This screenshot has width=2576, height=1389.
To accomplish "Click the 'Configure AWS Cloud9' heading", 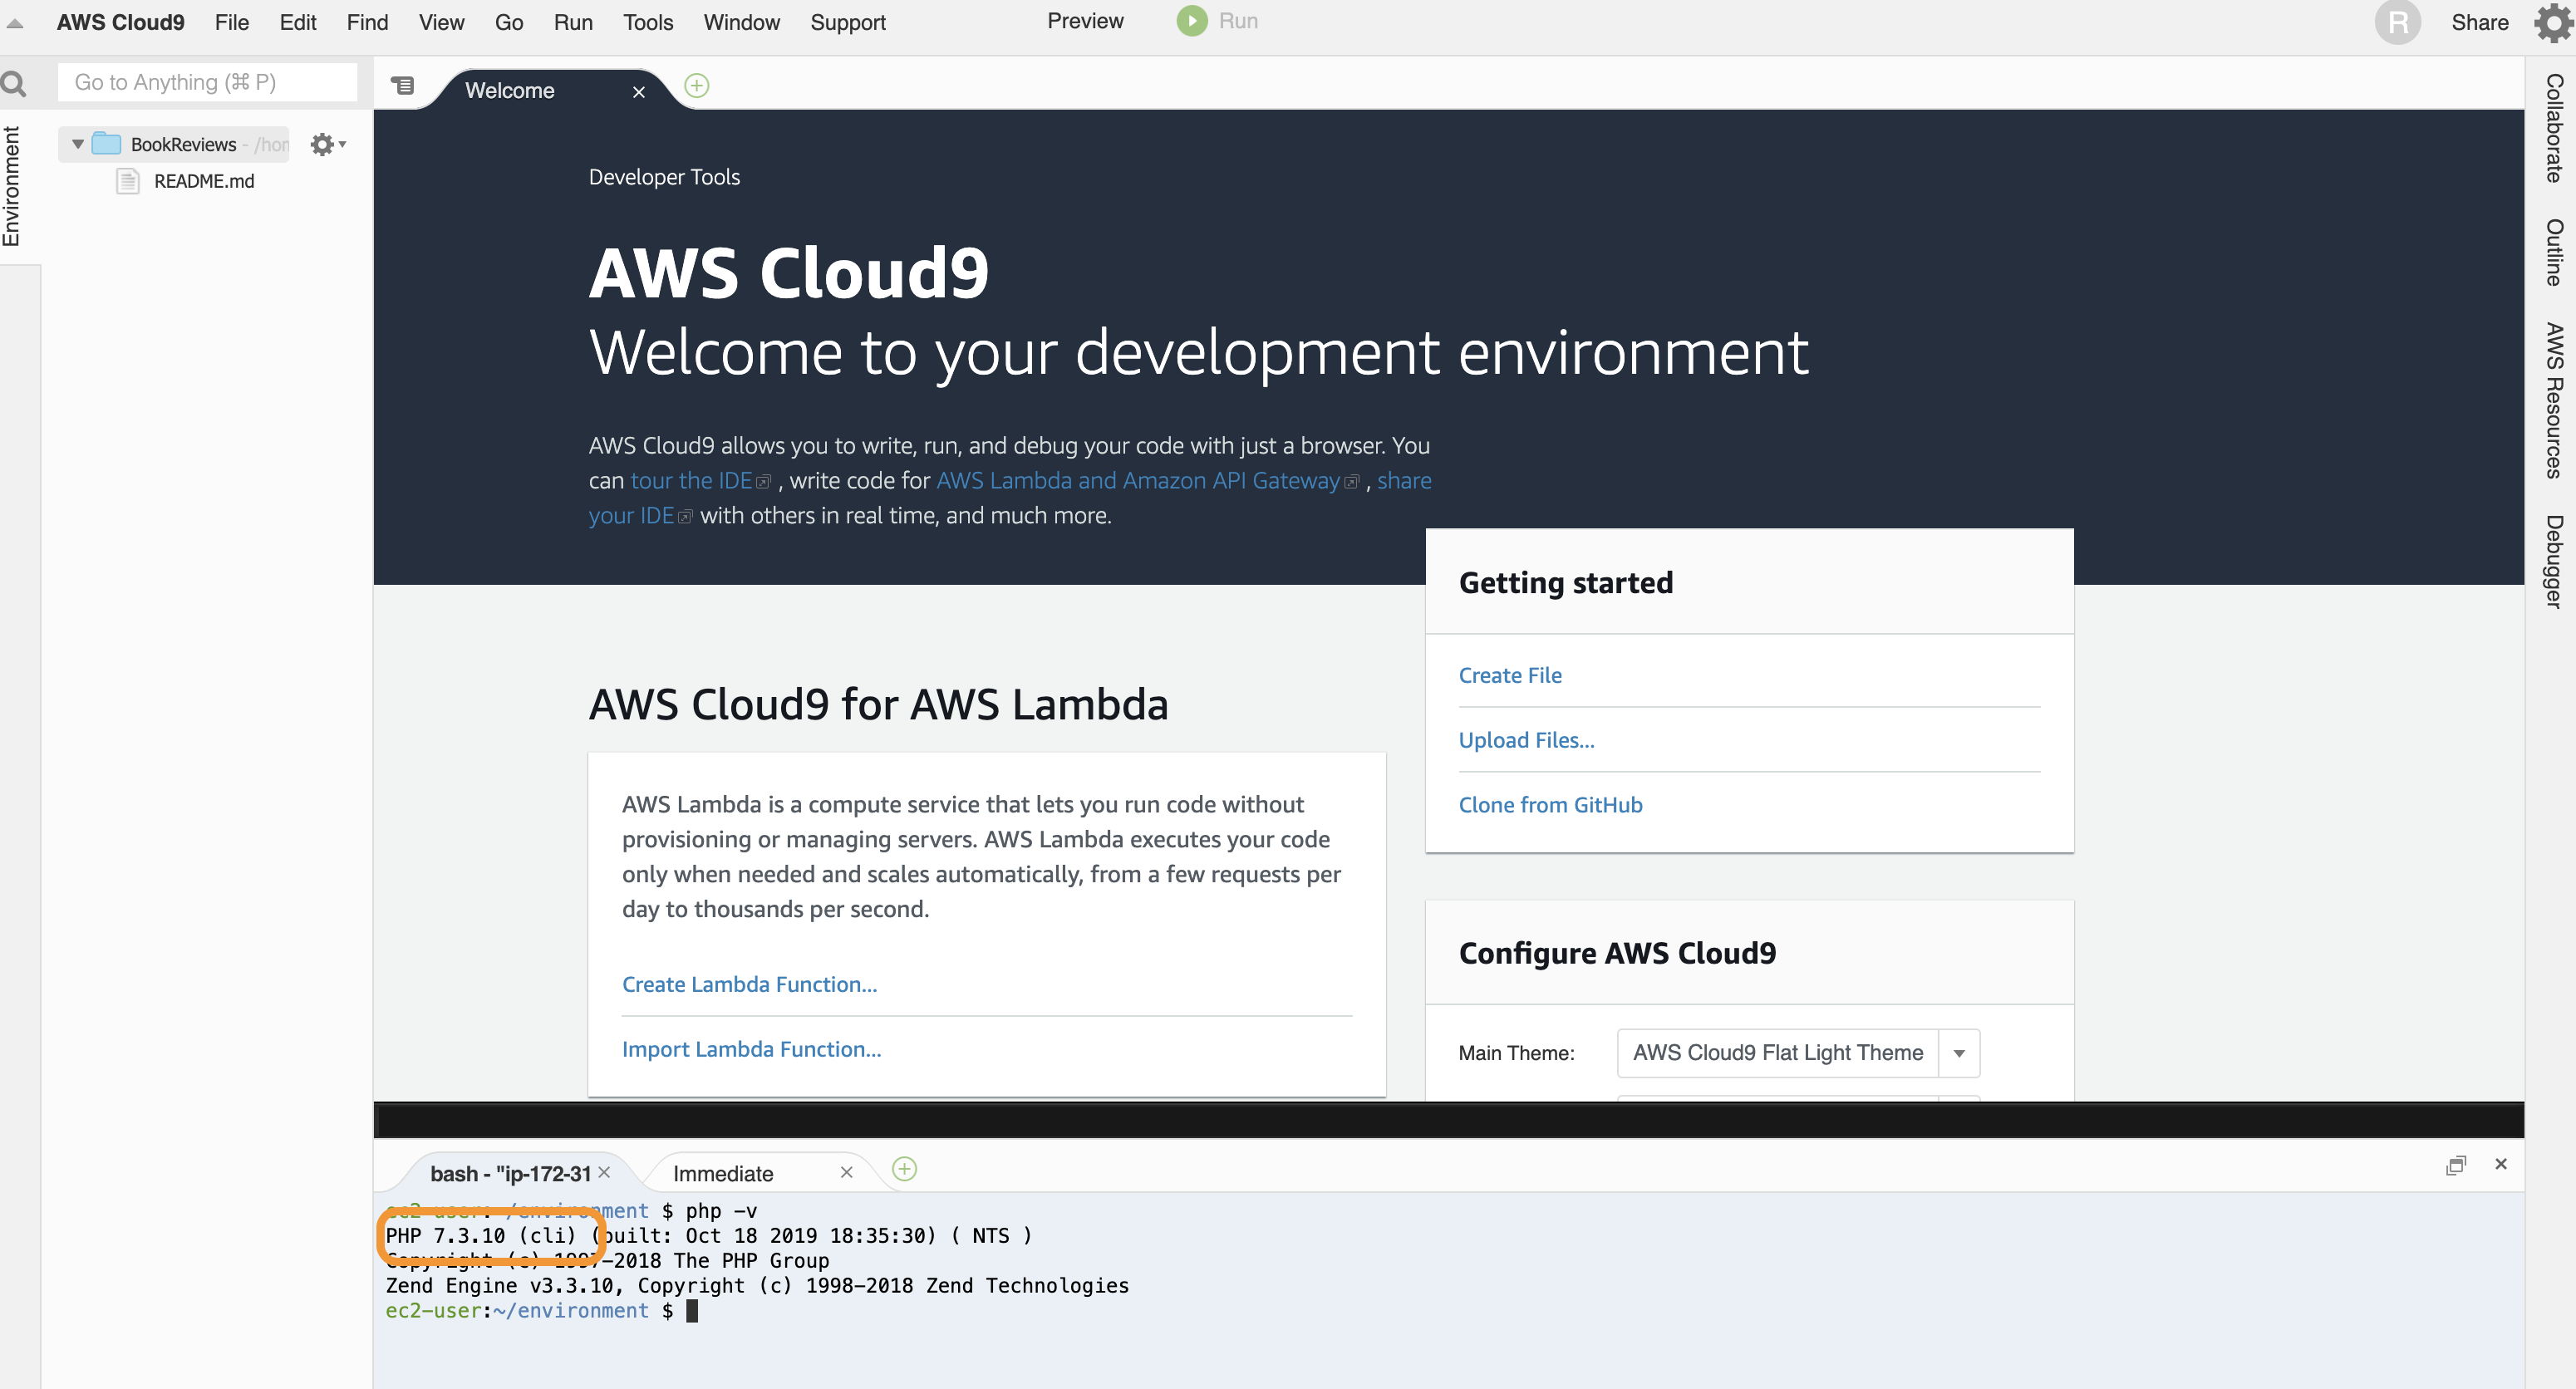I will coord(1617,953).
